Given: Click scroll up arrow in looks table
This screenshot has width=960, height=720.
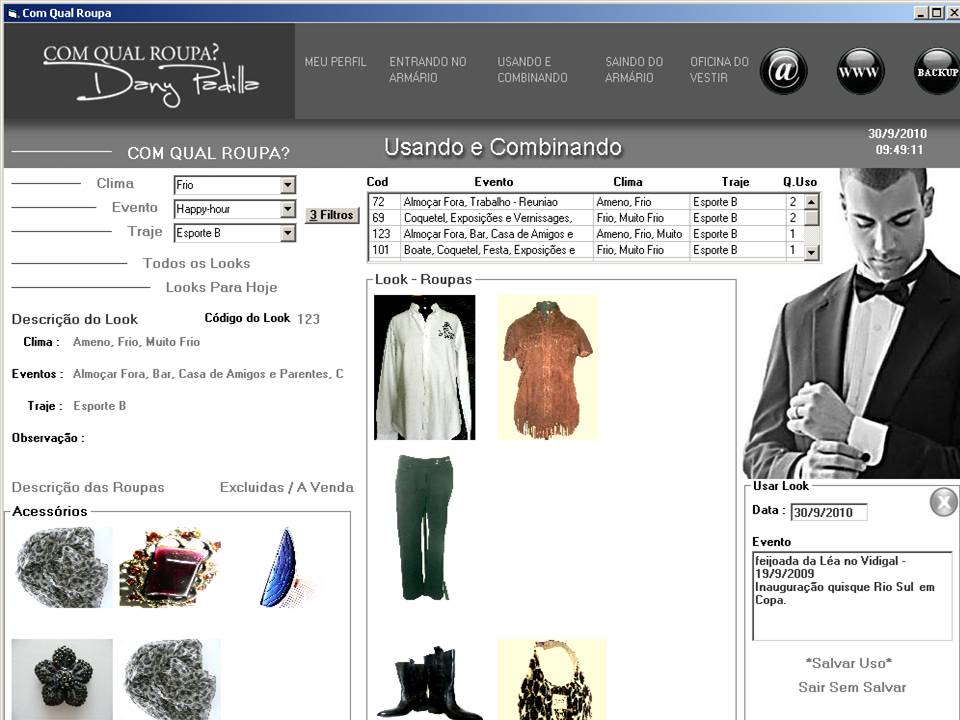Looking at the screenshot, I should (x=811, y=202).
